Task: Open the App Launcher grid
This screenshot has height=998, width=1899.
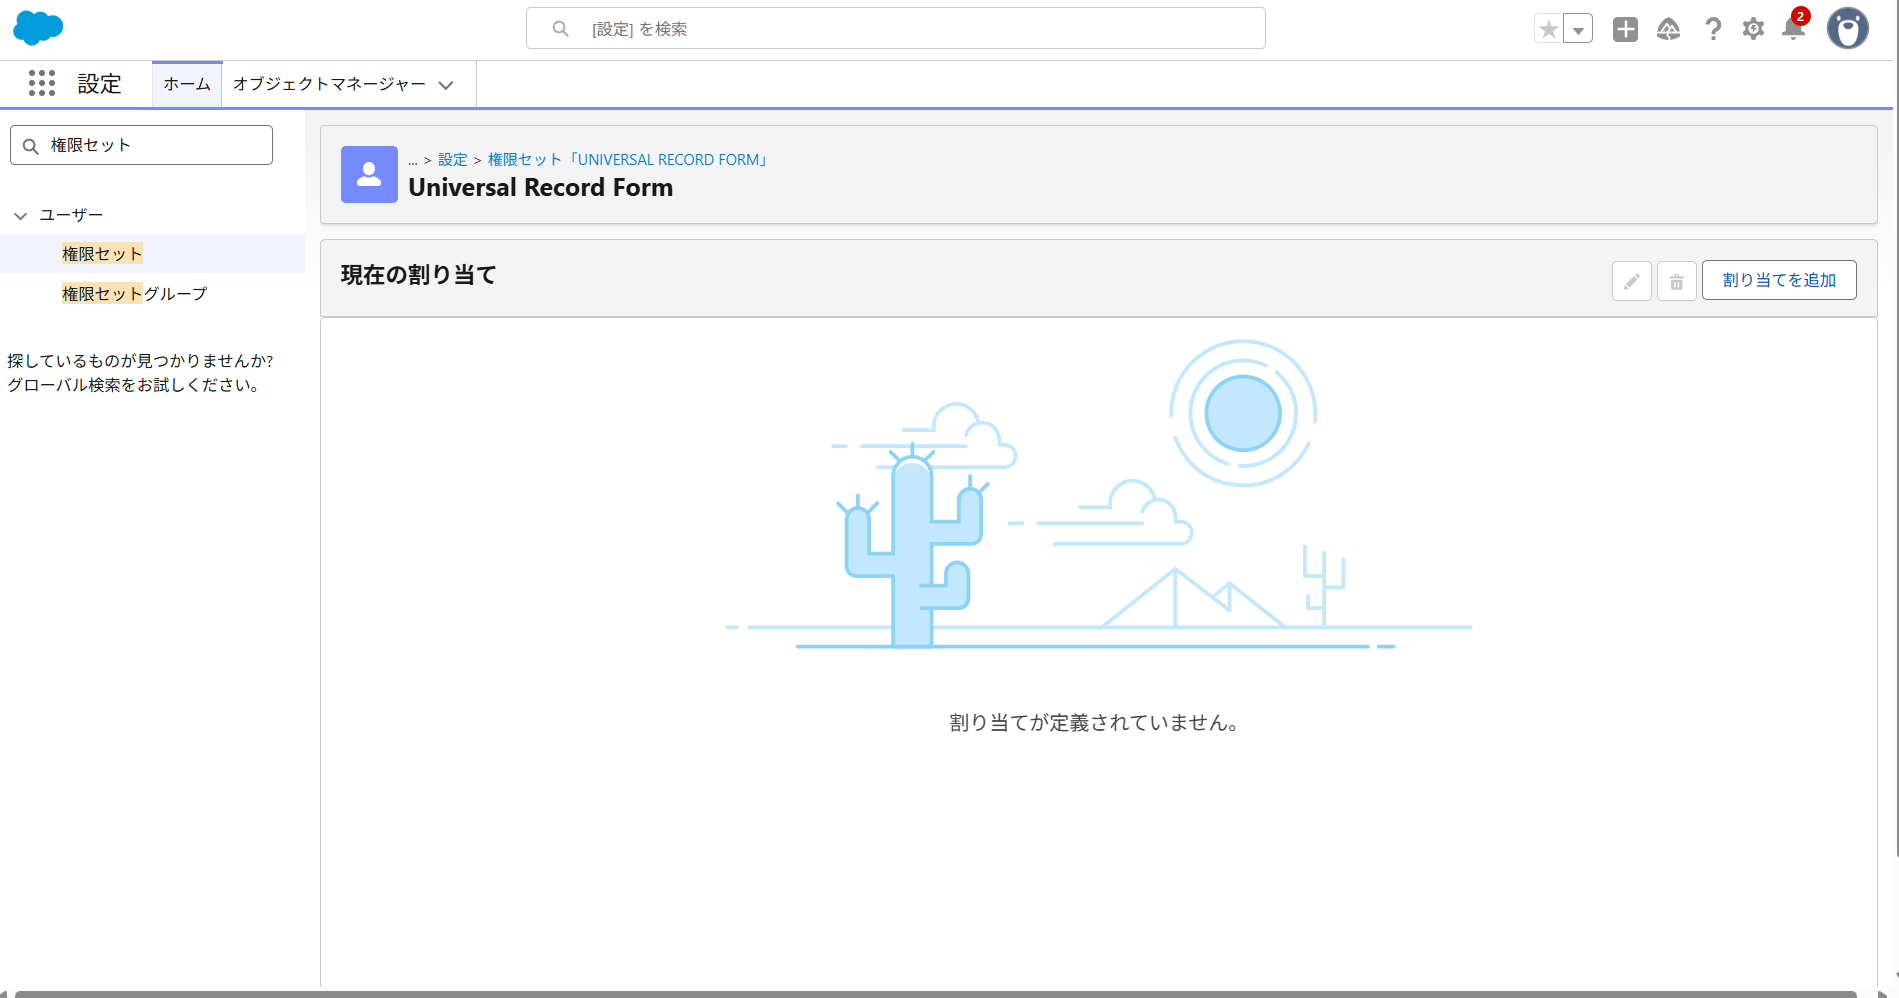Action: tap(41, 84)
